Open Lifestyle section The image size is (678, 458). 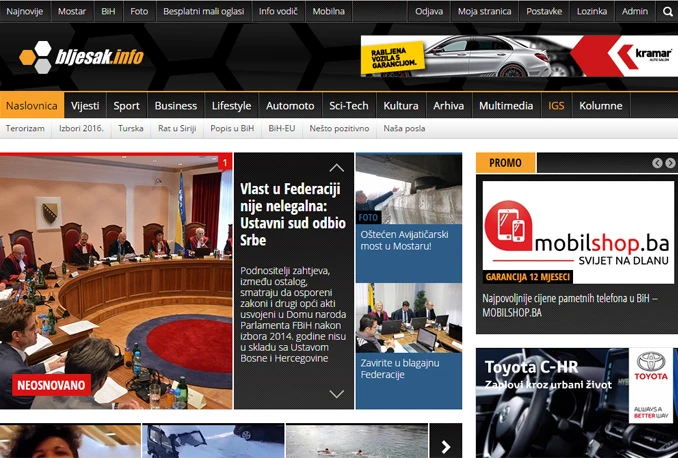coord(231,106)
